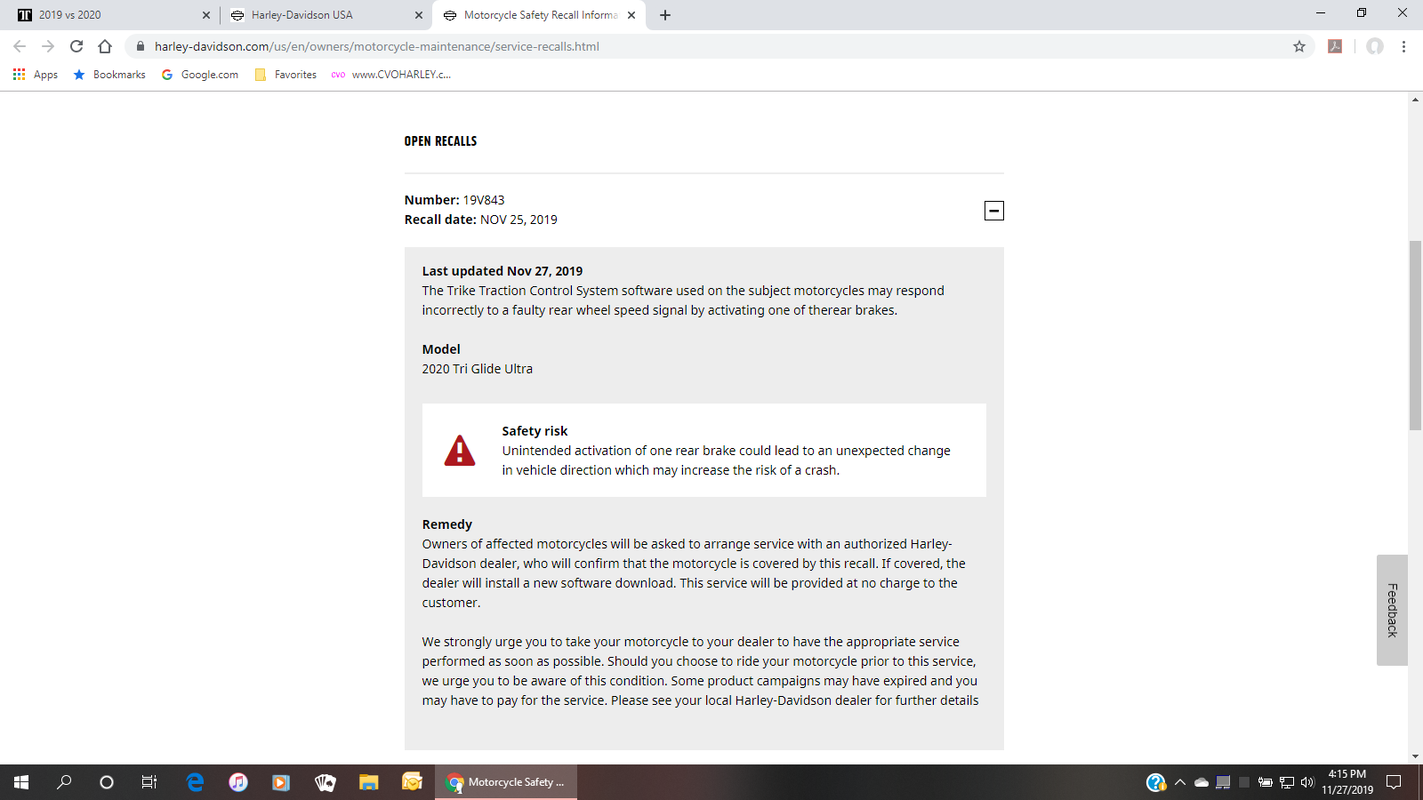Click the model text 2020 Tri Glide Ultra
Screen dimensions: 1423x800
point(477,369)
